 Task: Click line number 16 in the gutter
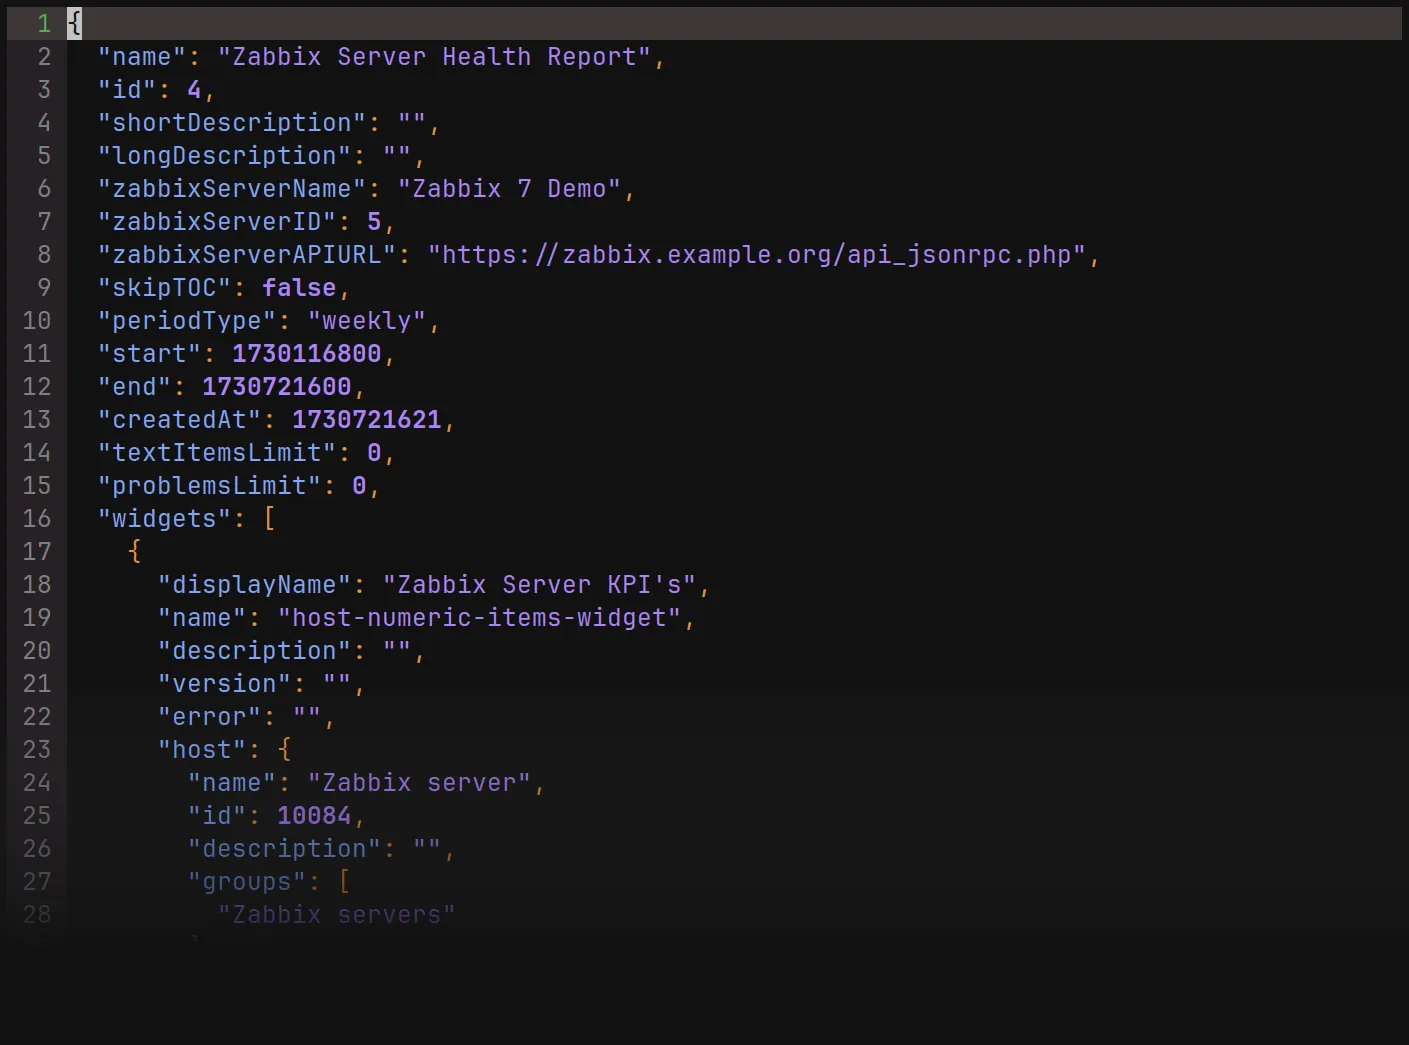coord(37,519)
